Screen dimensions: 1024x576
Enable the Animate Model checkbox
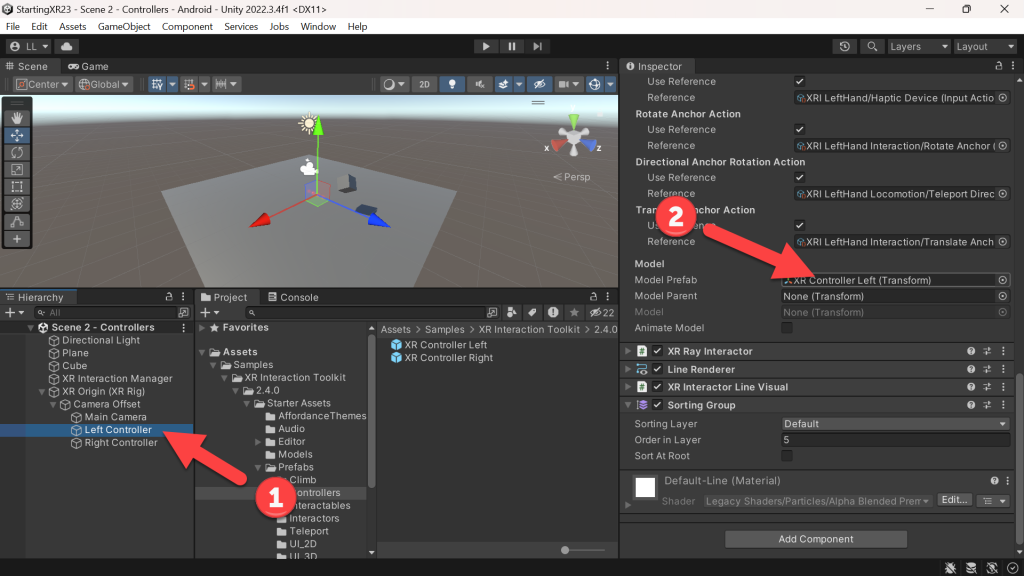pos(787,328)
